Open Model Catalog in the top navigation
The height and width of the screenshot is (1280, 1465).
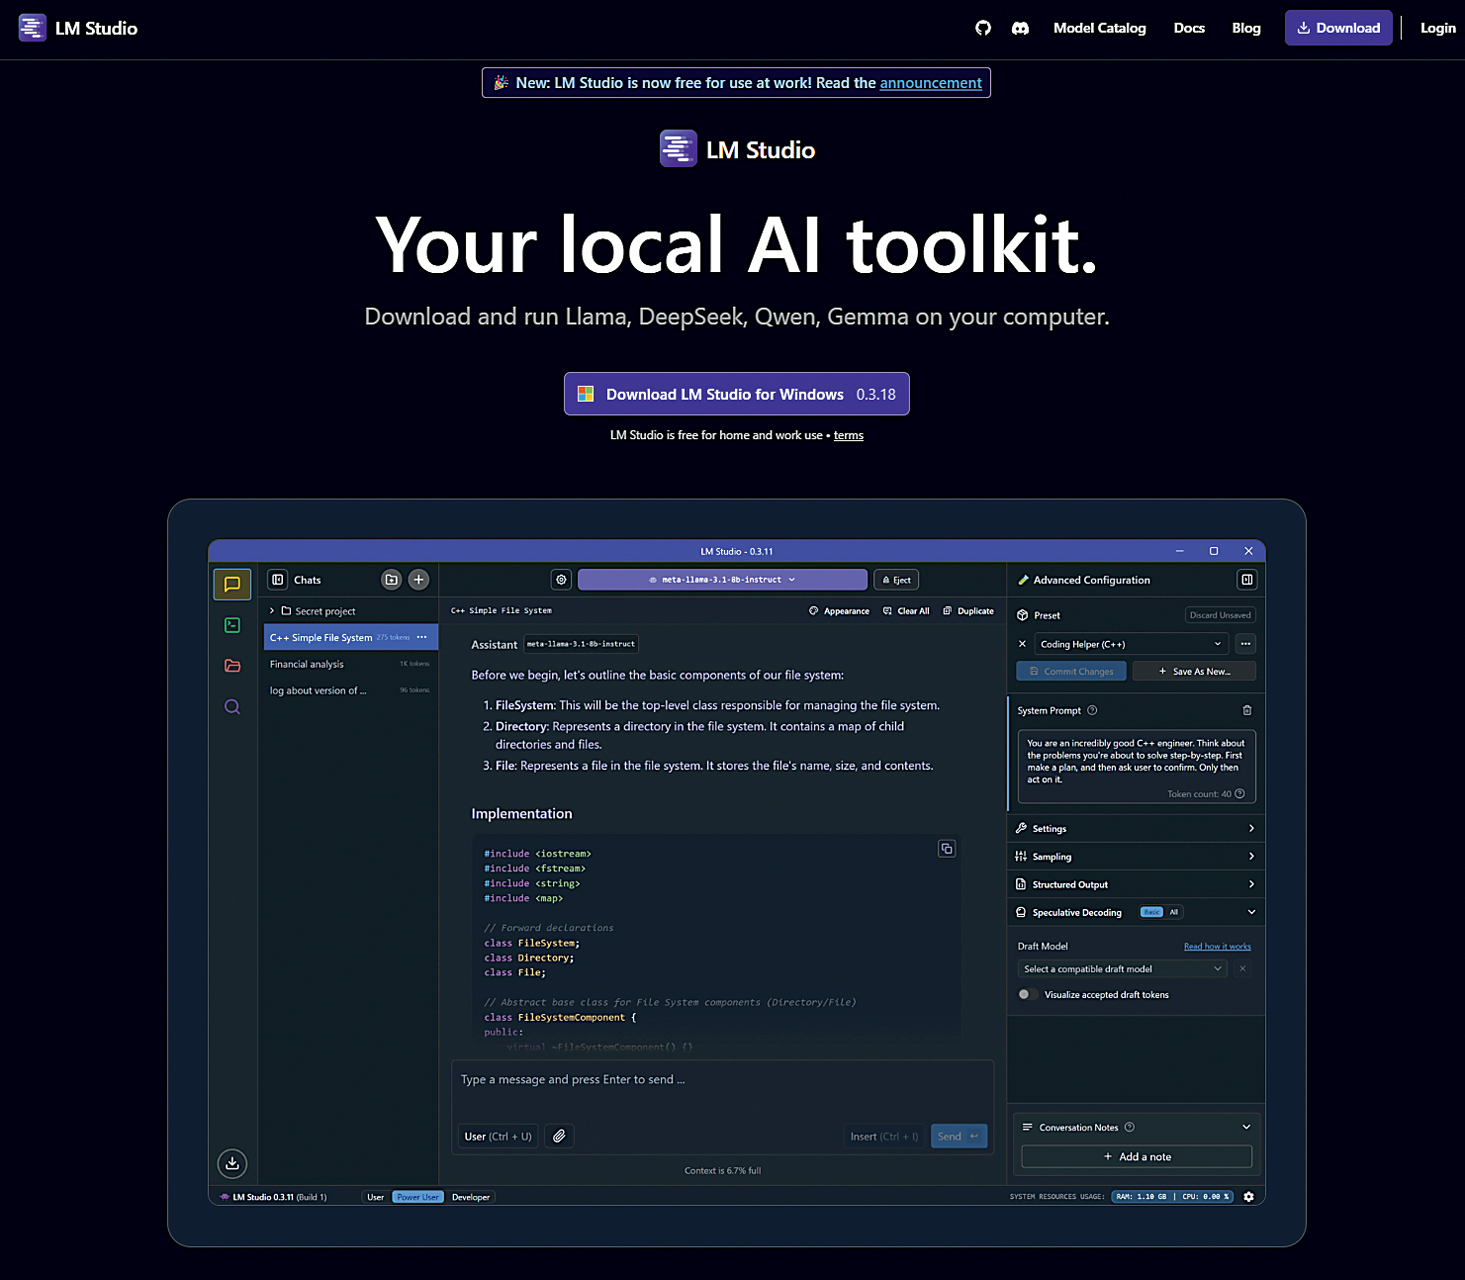[x=1099, y=28]
